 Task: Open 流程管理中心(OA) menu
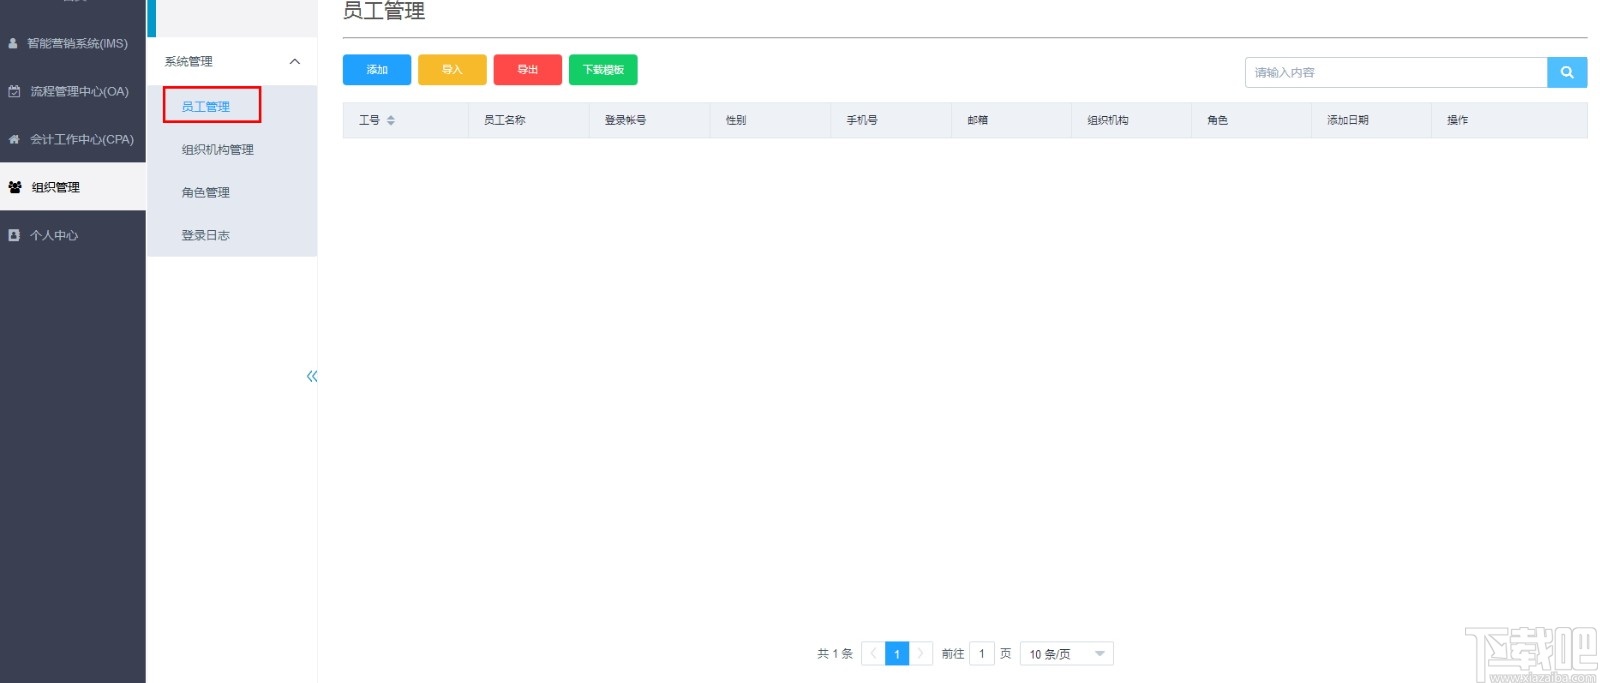73,91
